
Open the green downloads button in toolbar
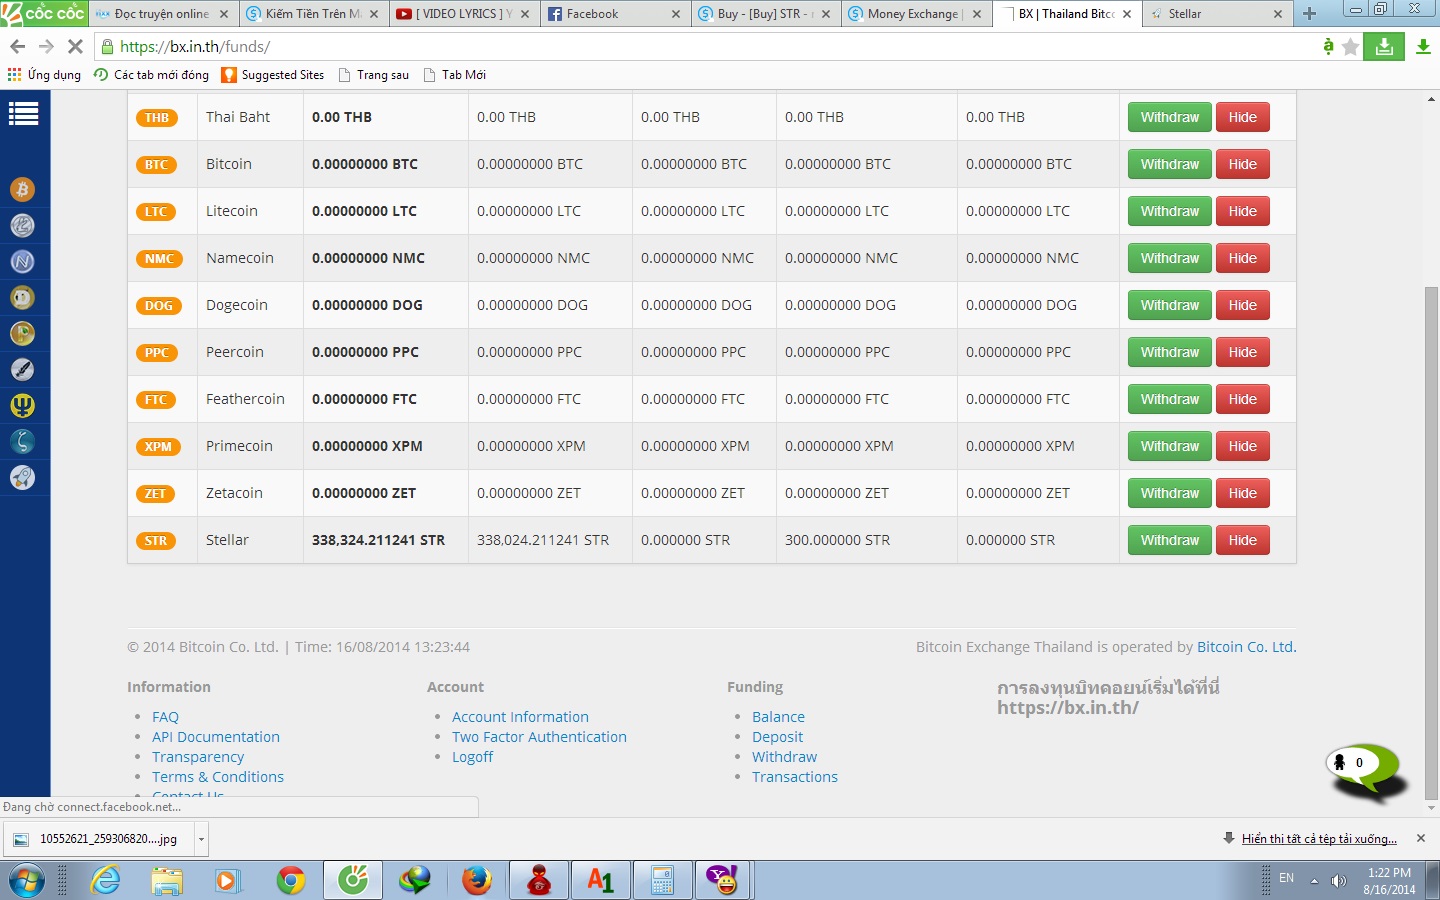[1384, 46]
